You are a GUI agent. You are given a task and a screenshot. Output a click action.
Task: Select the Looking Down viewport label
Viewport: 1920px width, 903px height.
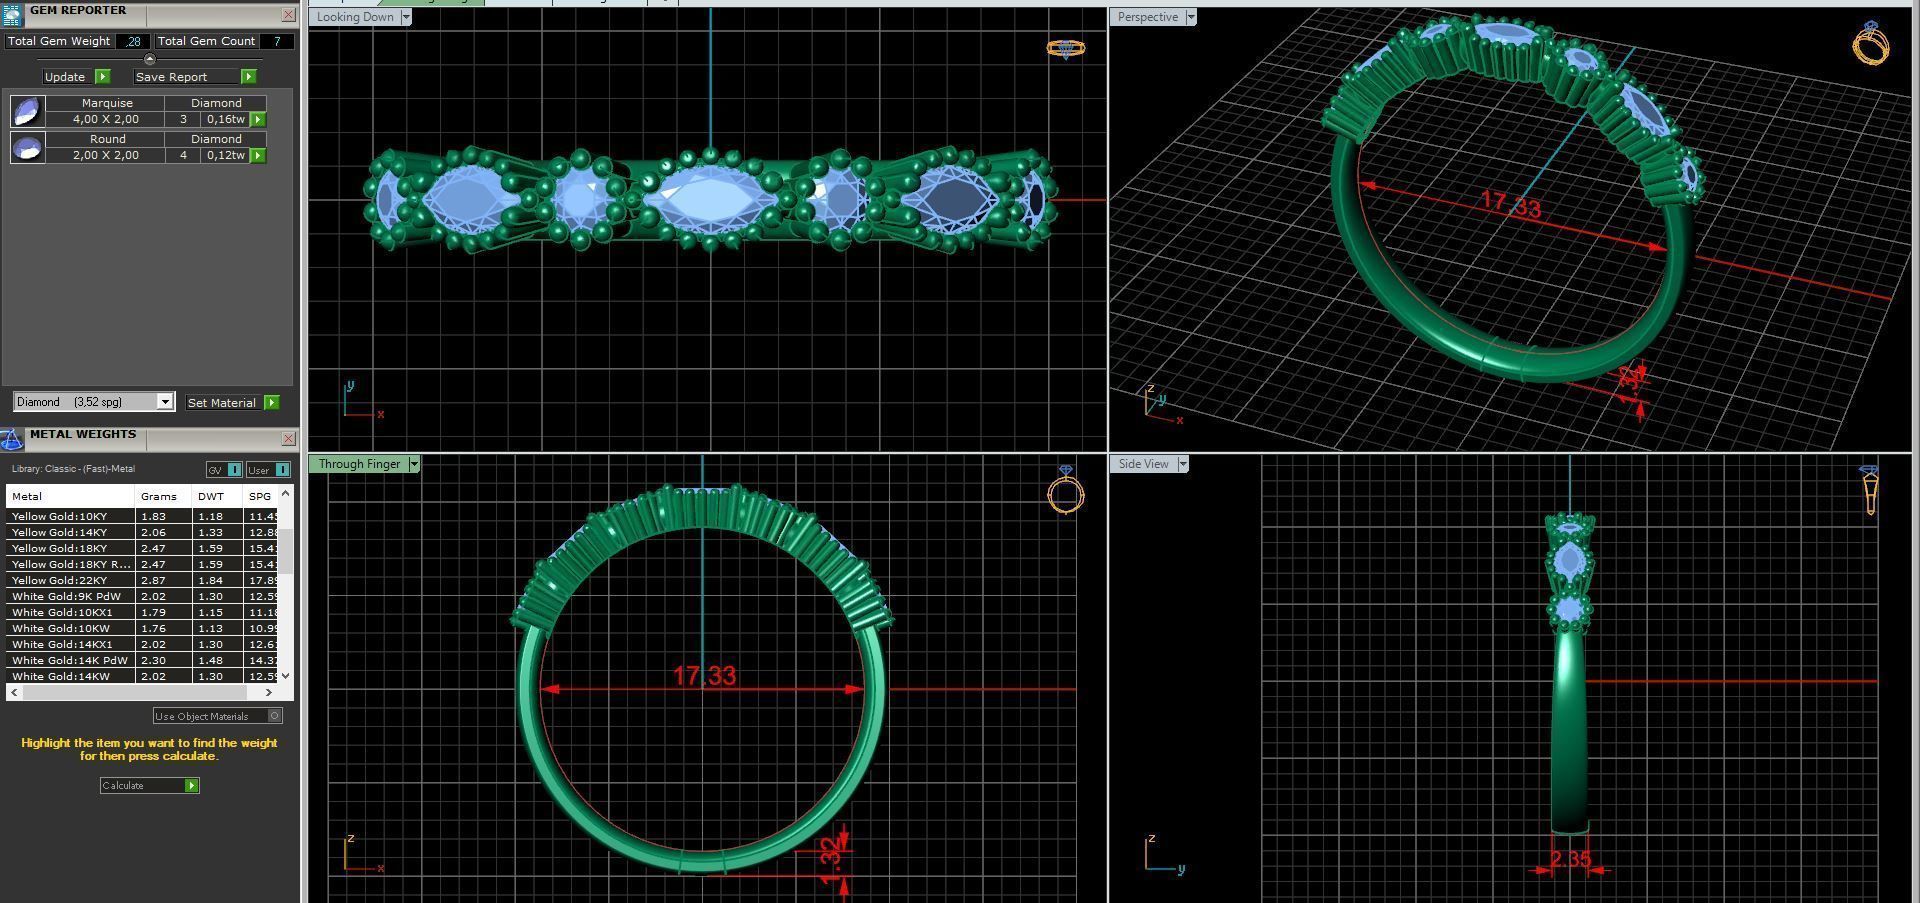click(x=355, y=17)
